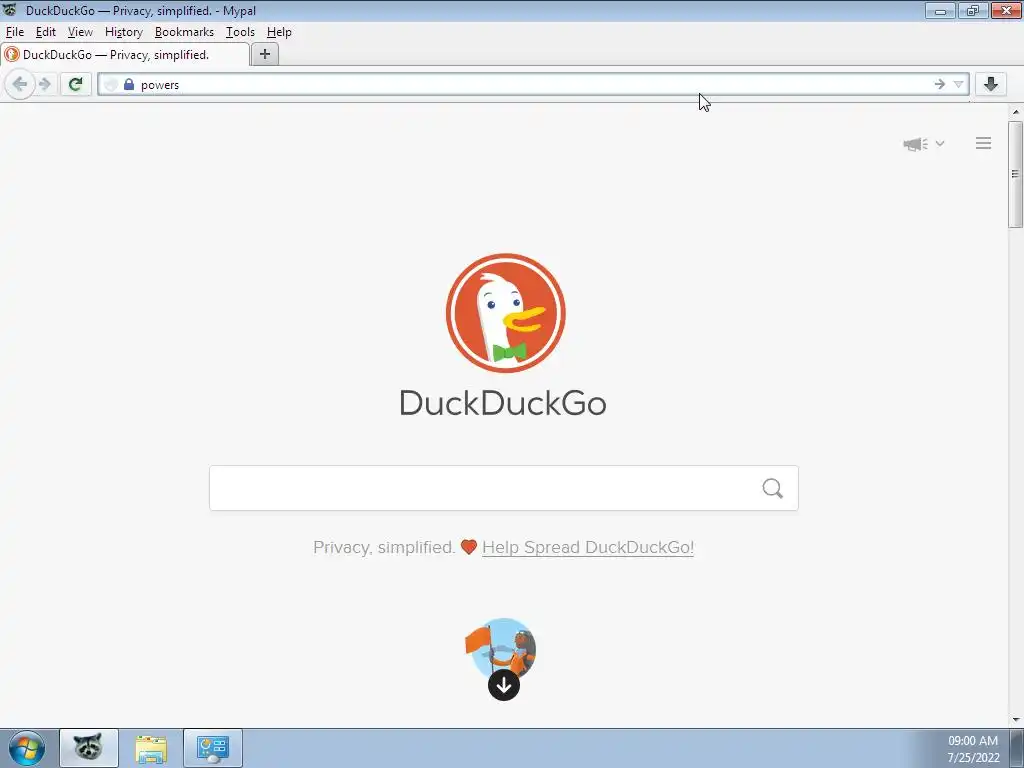
Task: Click the go arrow in address bar
Action: [x=939, y=84]
